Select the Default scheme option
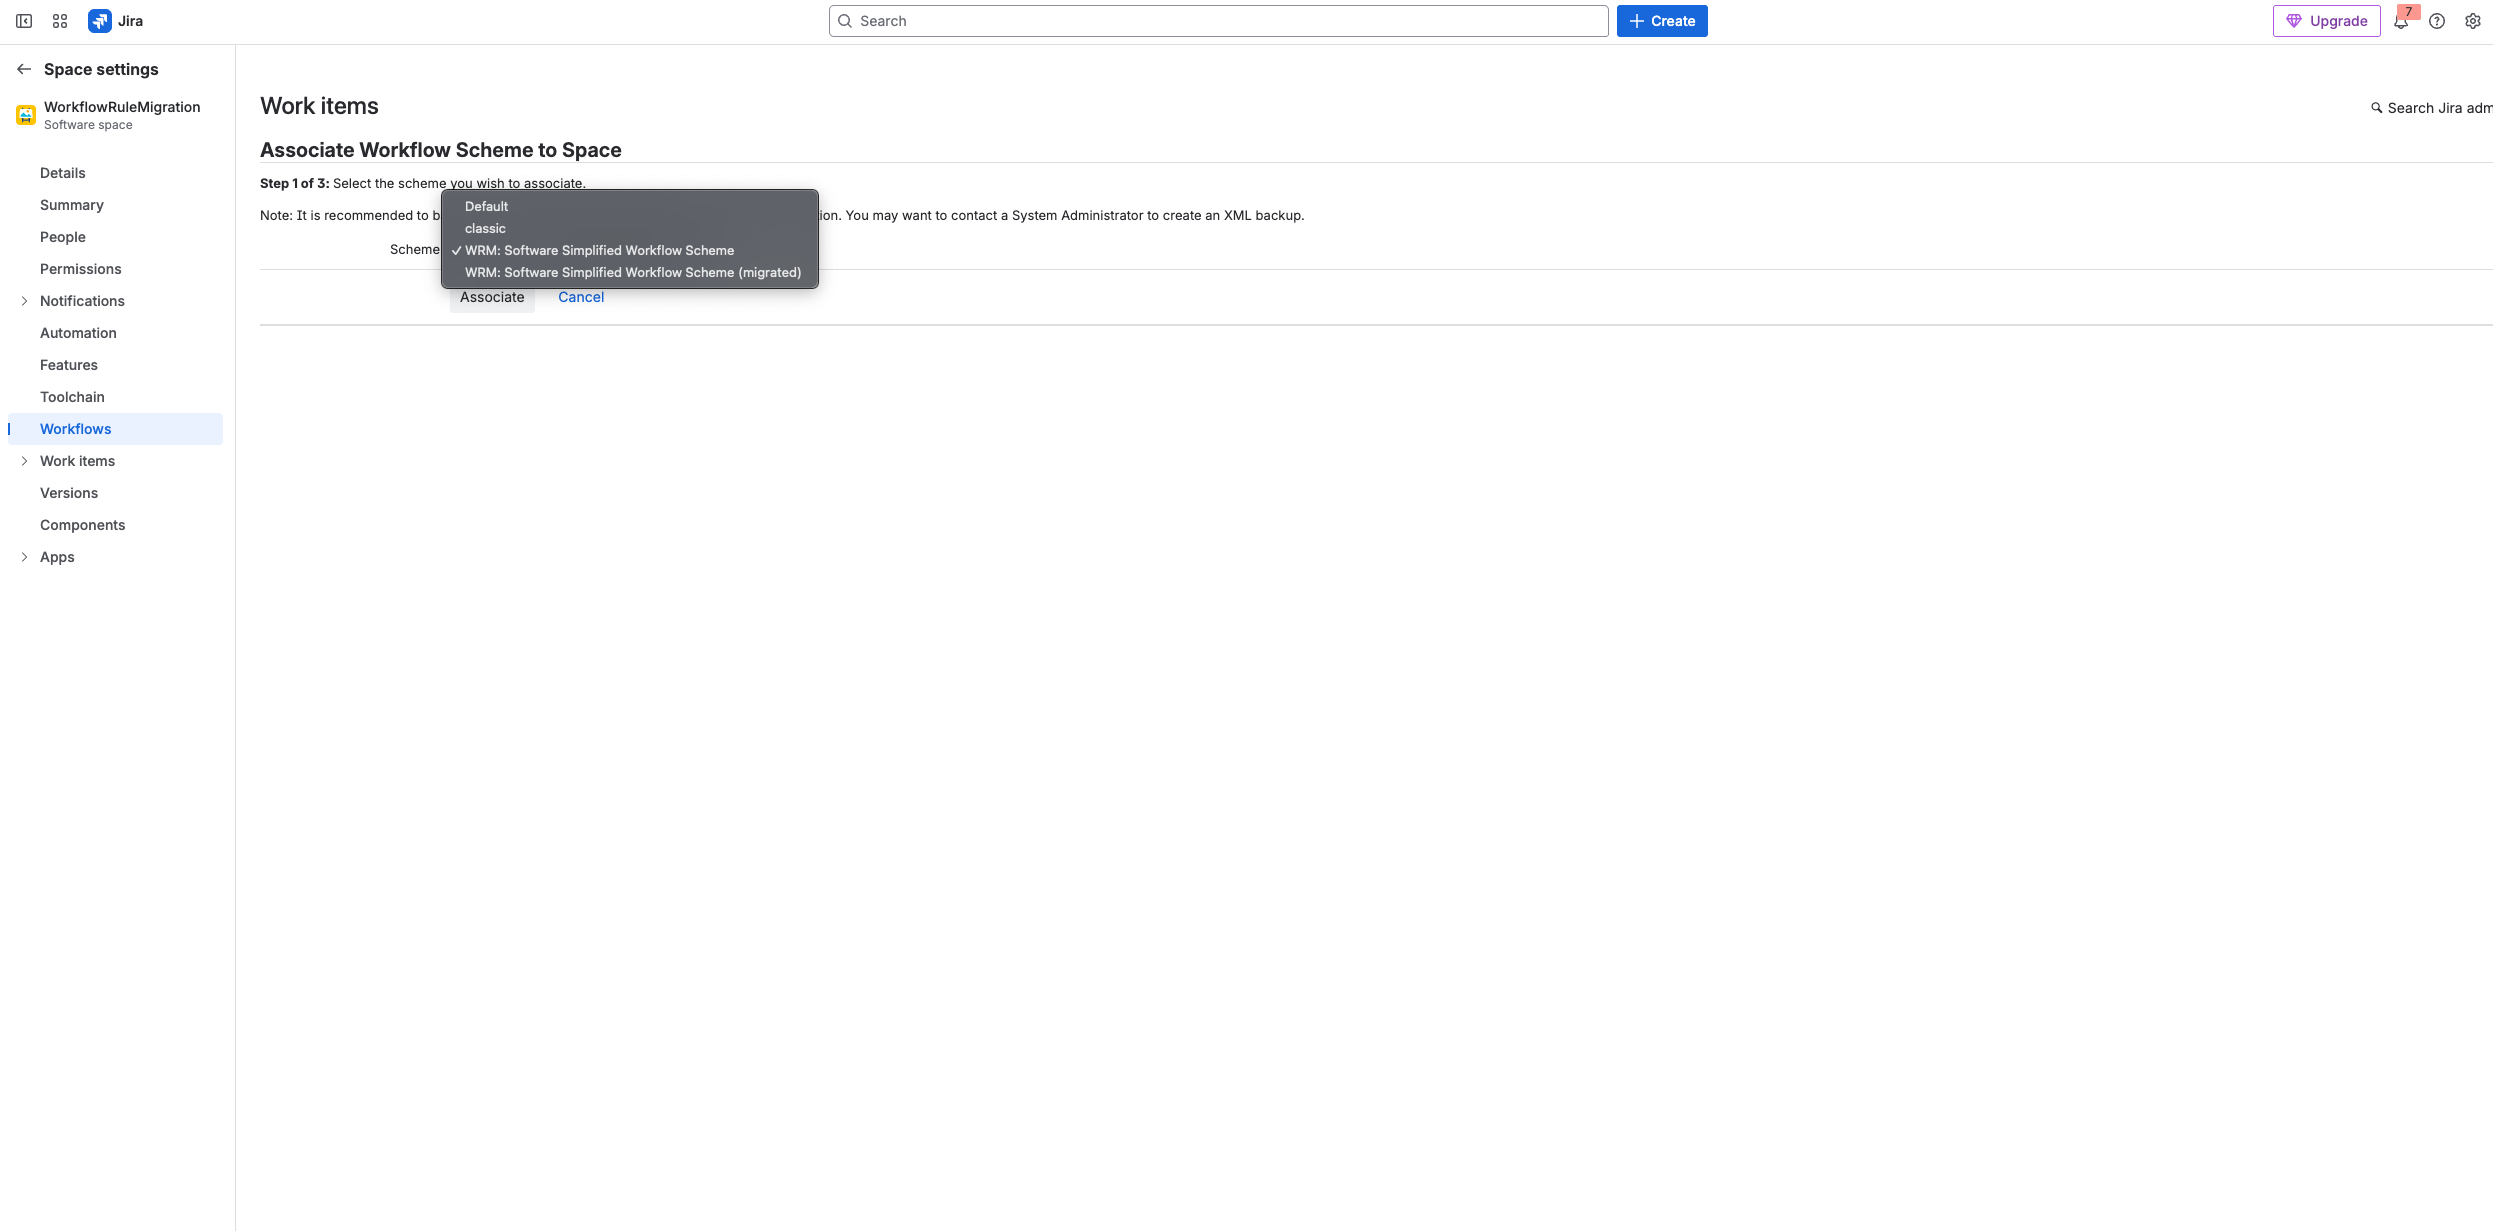This screenshot has height=1231, width=2493. click(x=486, y=206)
